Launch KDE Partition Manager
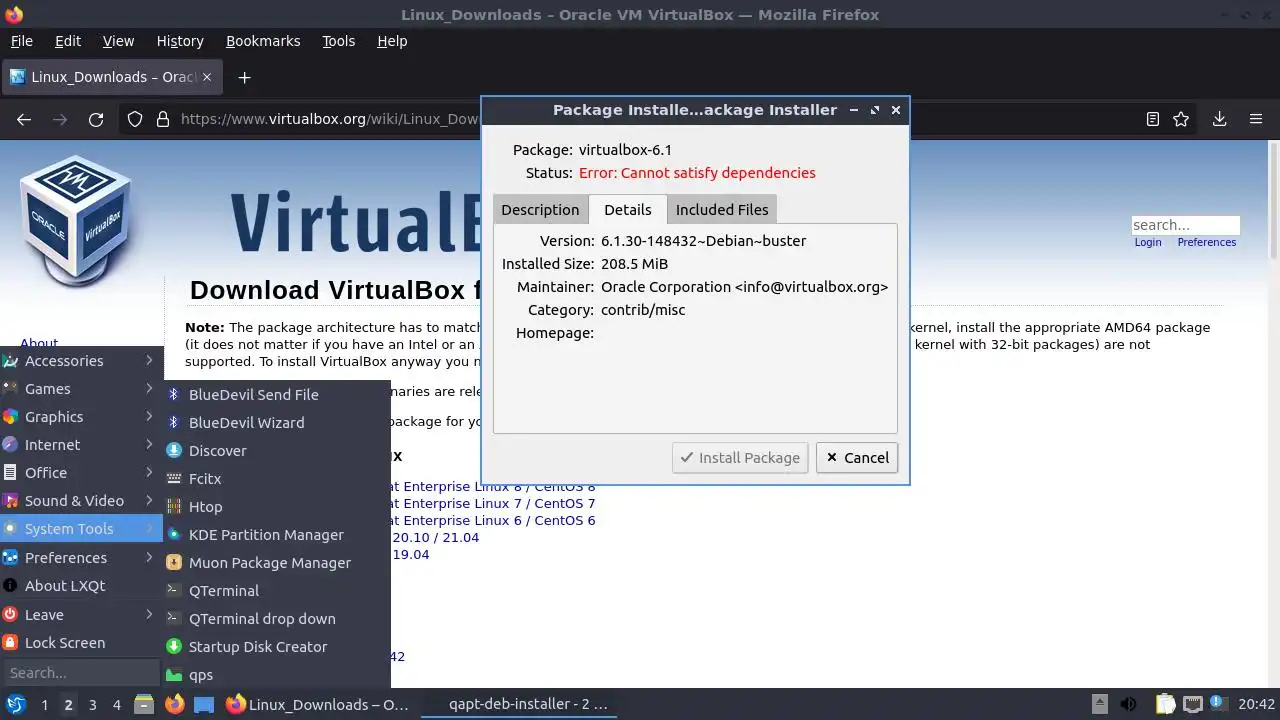The width and height of the screenshot is (1280, 720). point(277,535)
